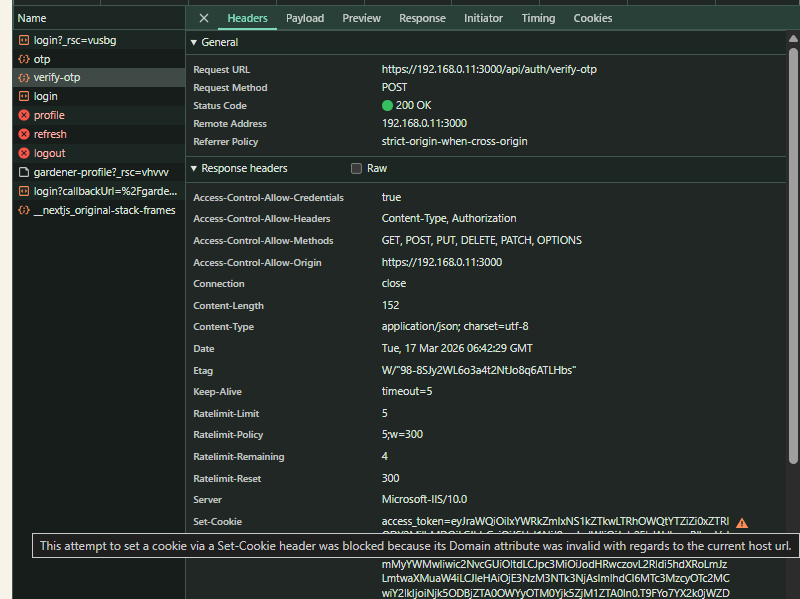The height and width of the screenshot is (599, 800).
Task: Click the Set-Cookie blocked warning triangle icon
Action: click(x=742, y=522)
